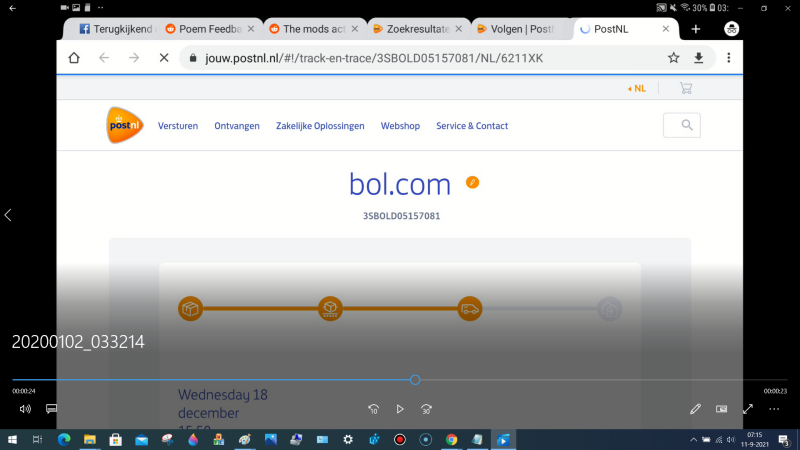
Task: Open Task View from the taskbar
Action: (38, 439)
